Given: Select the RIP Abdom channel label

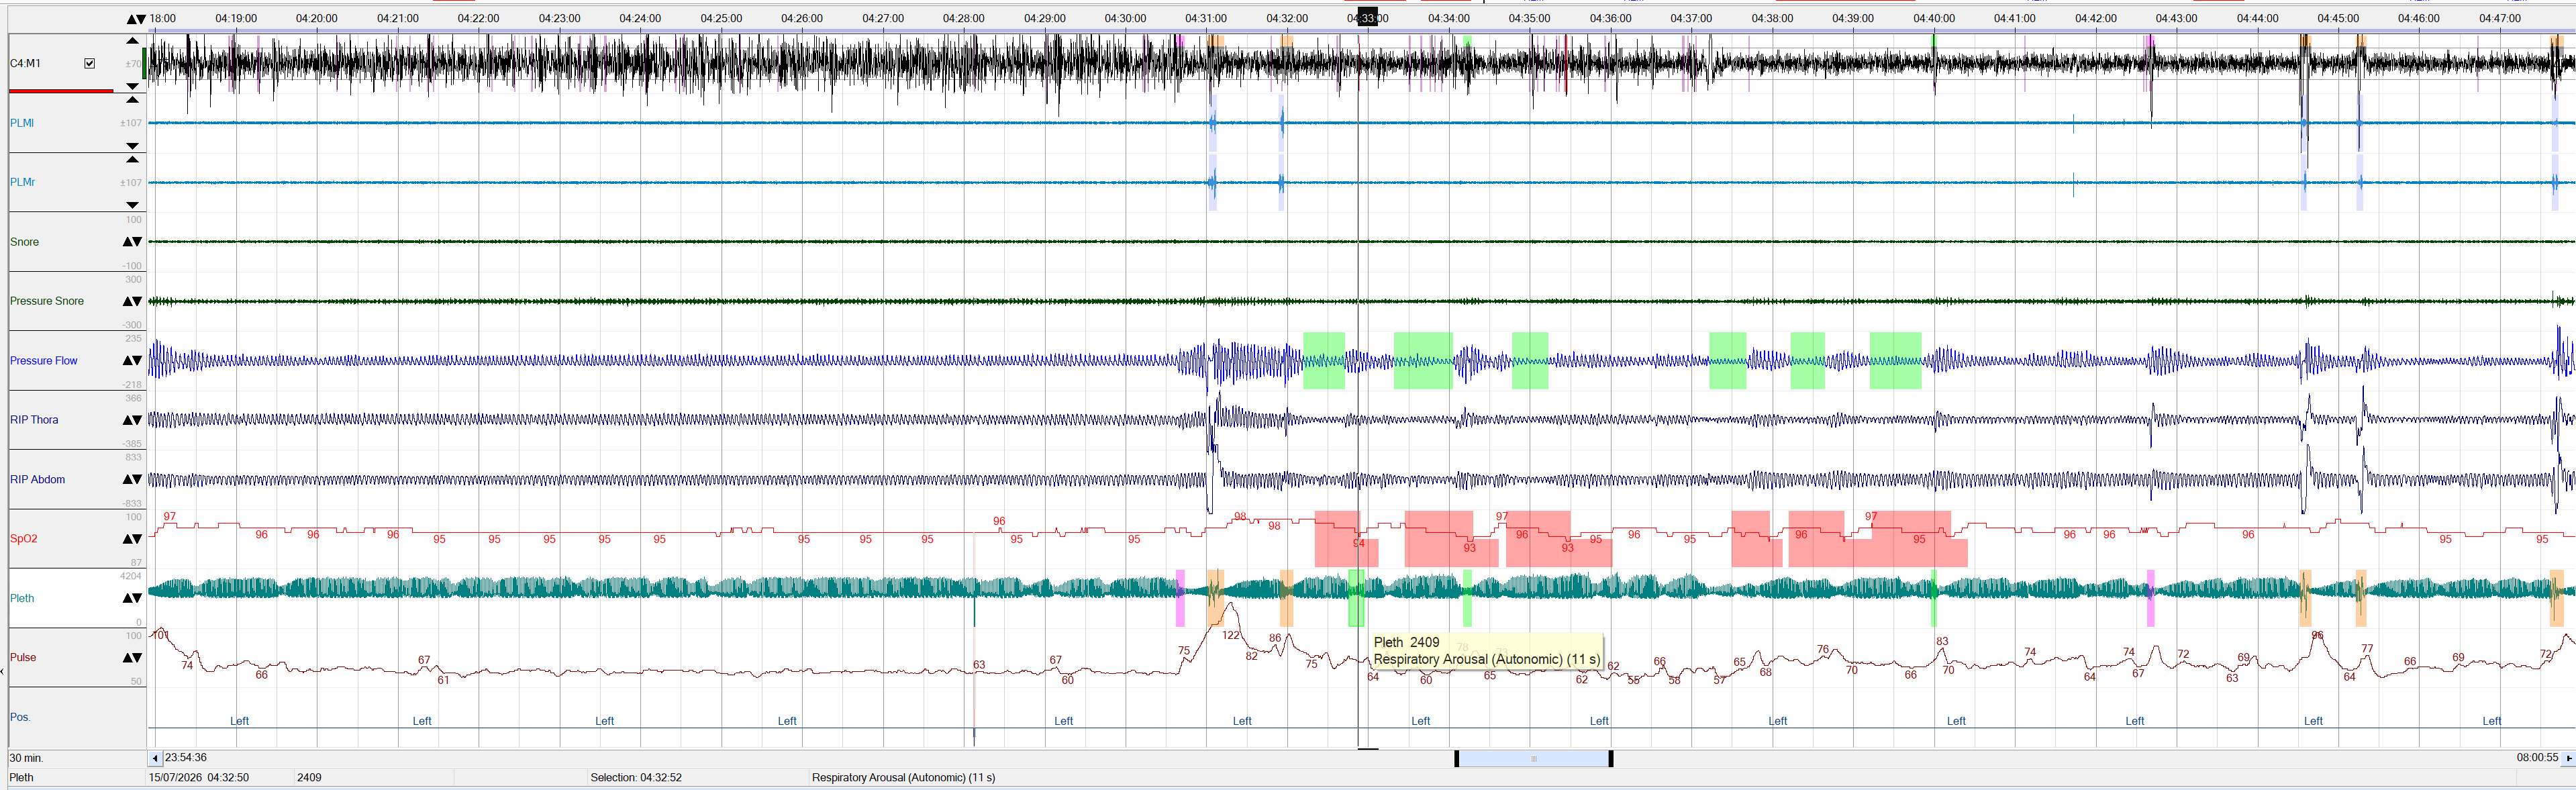Looking at the screenshot, I should (38, 480).
